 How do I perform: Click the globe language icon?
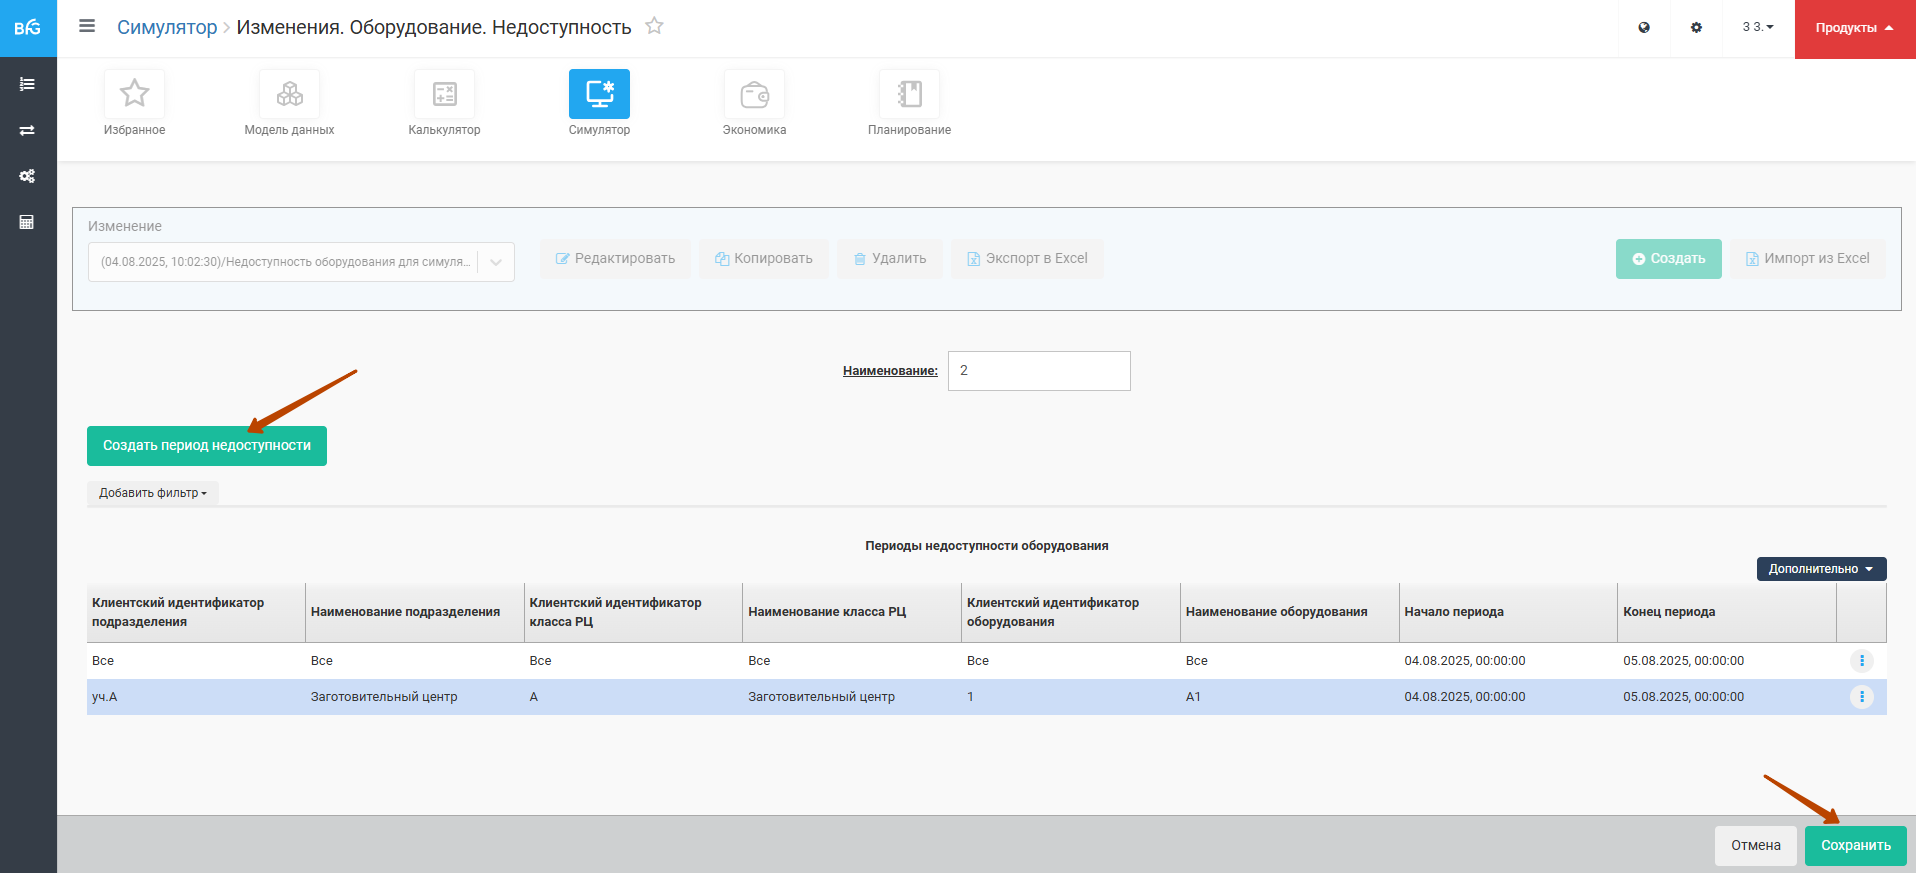1644,28
